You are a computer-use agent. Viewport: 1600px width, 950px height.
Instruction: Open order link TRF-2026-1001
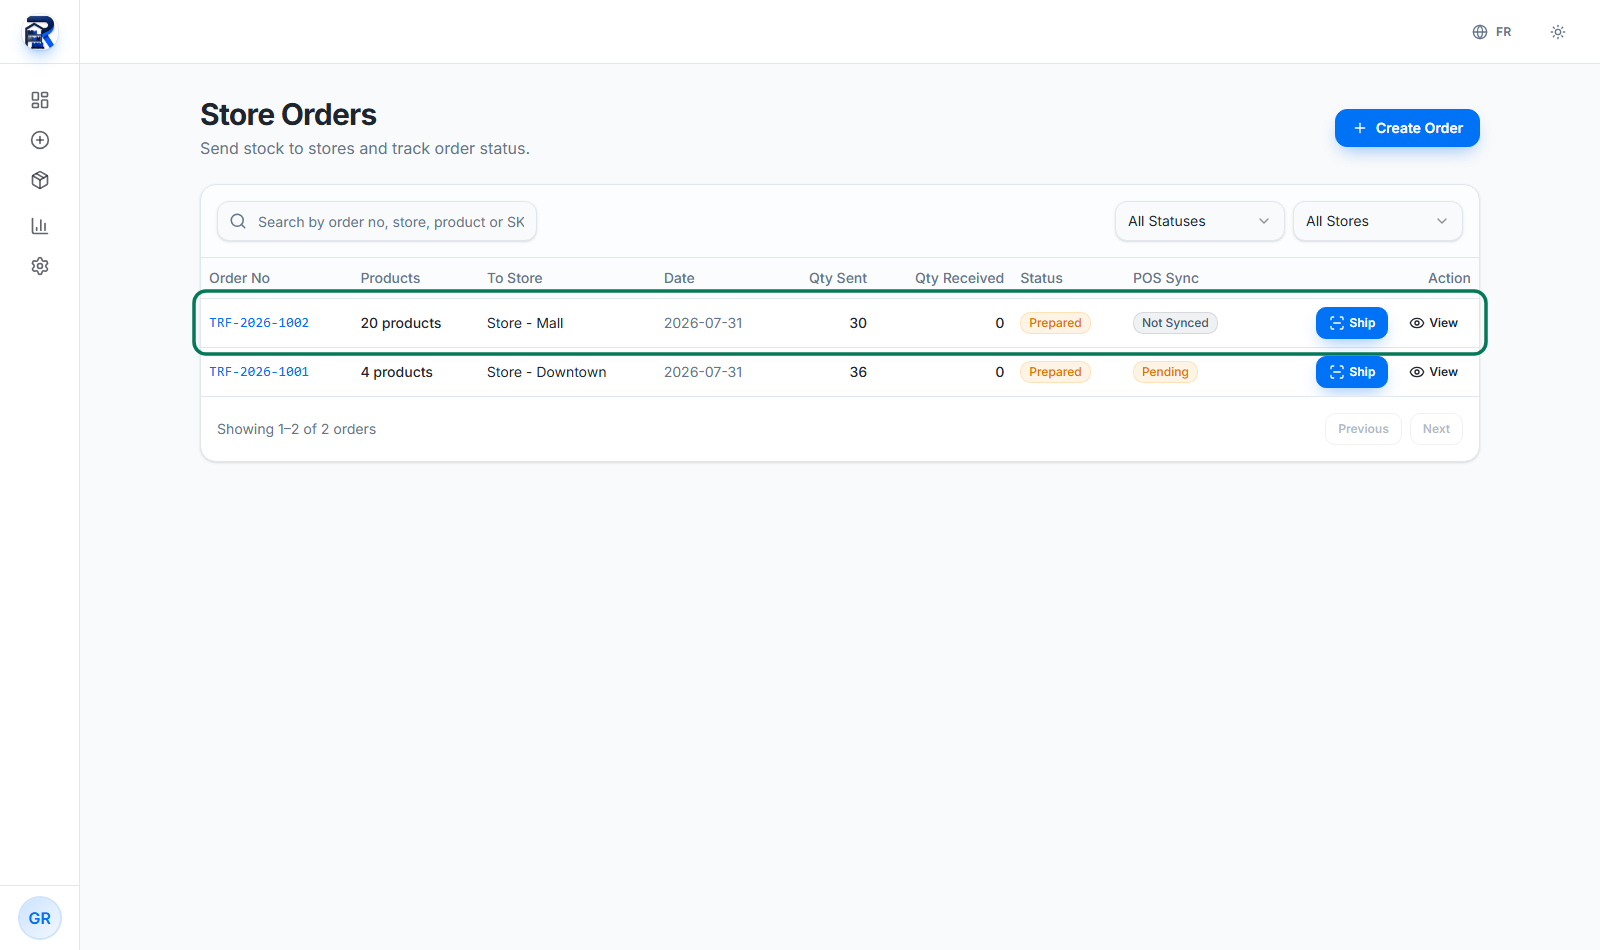[259, 372]
